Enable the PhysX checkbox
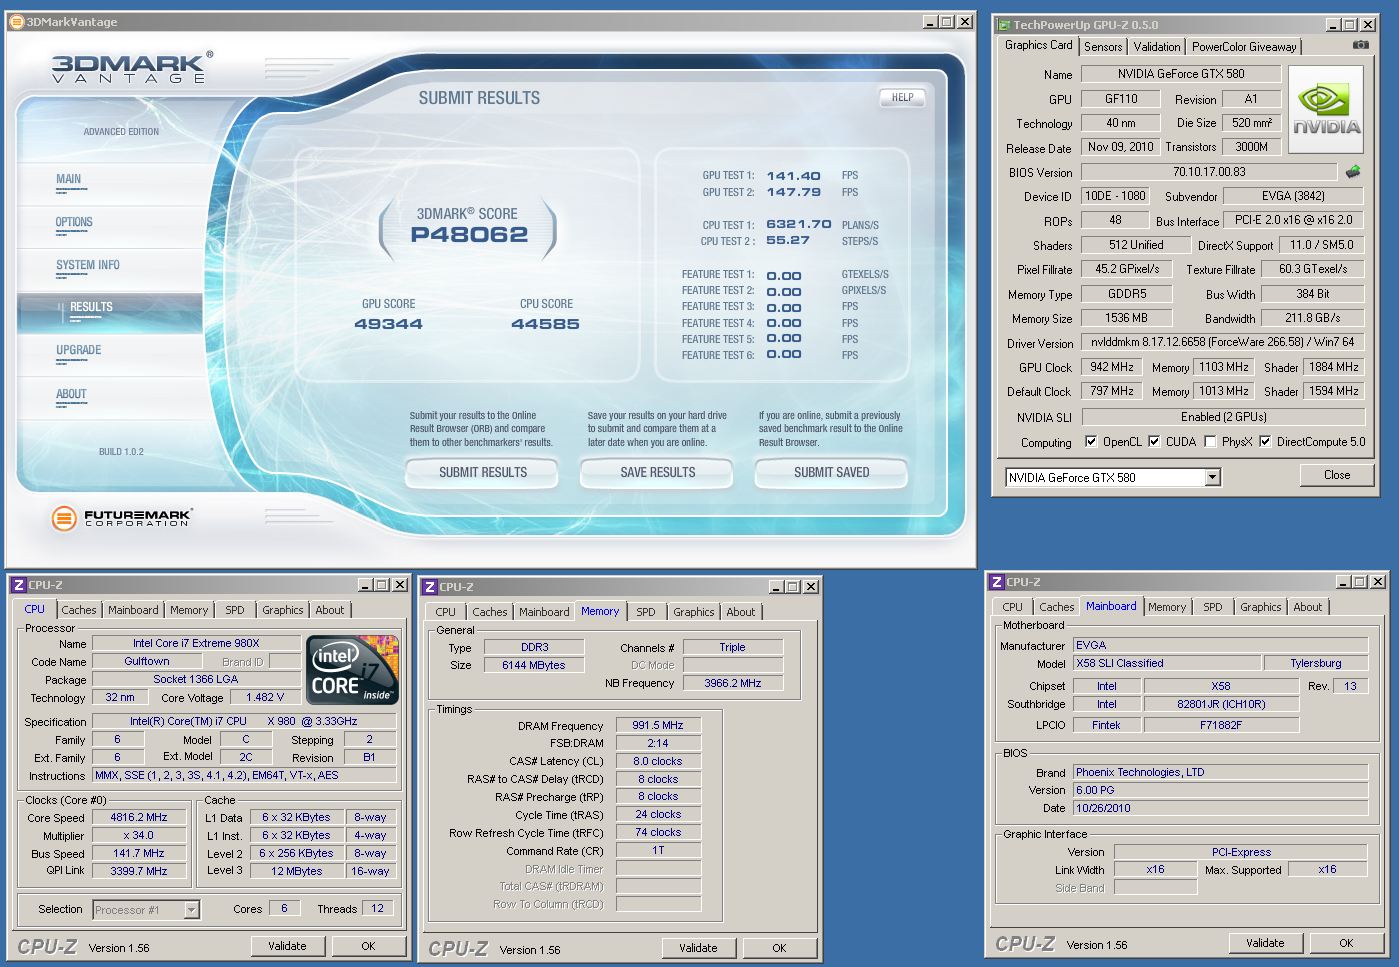 [x=1210, y=441]
